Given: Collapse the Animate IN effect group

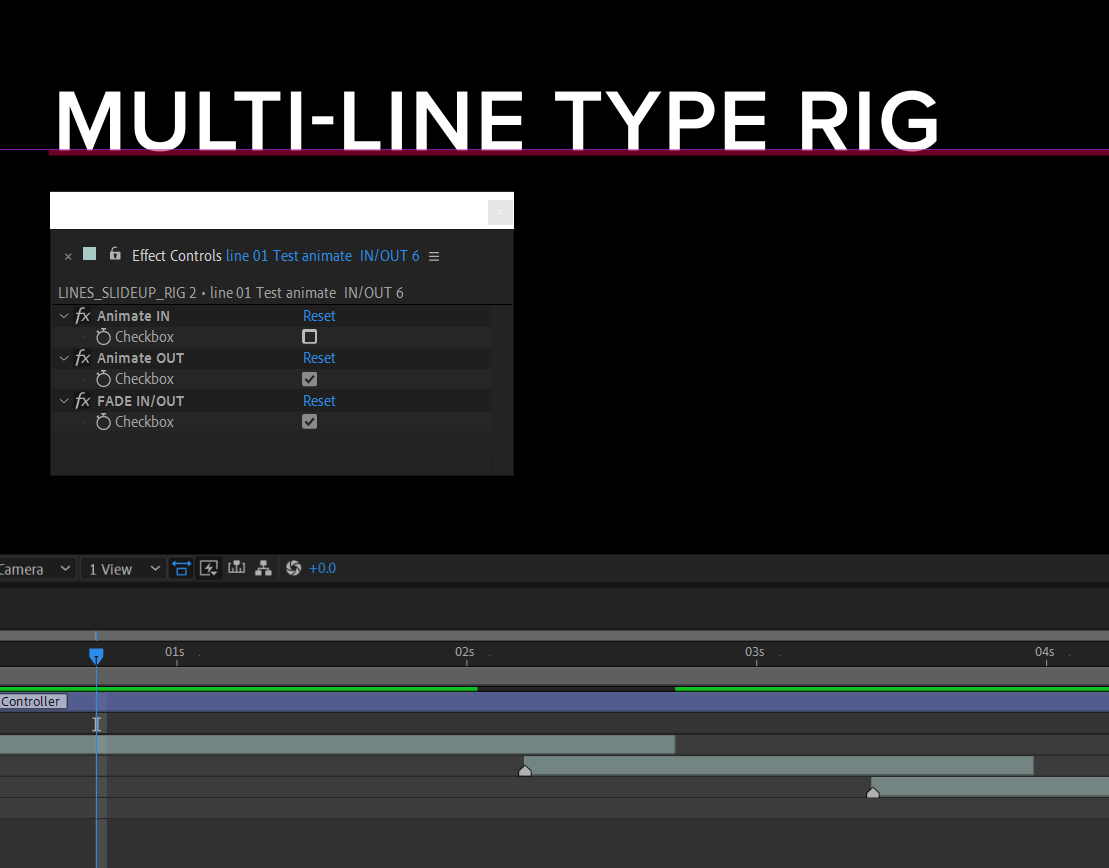Looking at the screenshot, I should tap(64, 316).
